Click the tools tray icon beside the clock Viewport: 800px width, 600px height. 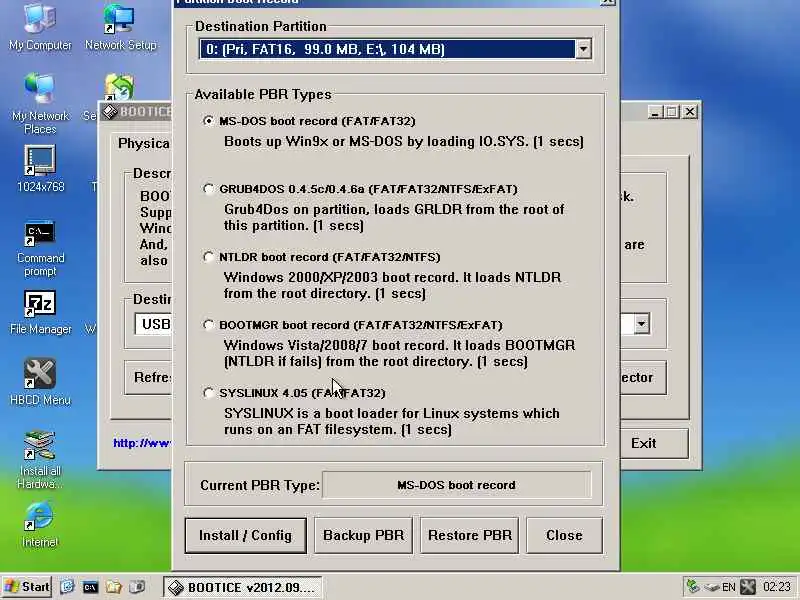[x=748, y=587]
